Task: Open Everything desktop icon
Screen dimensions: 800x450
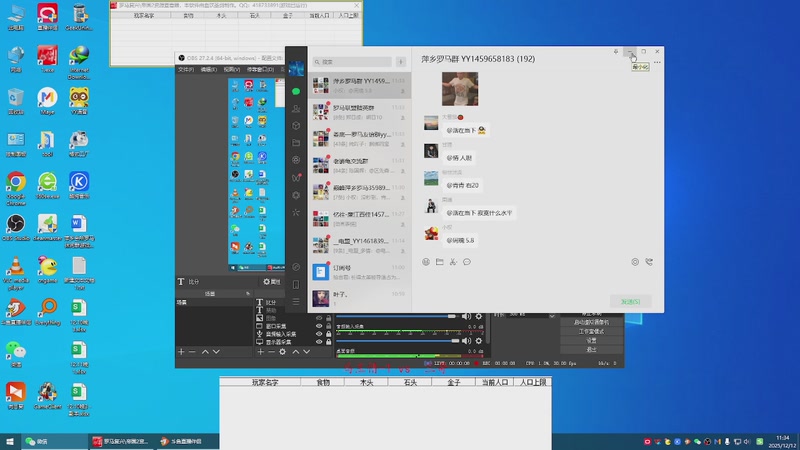Action: [x=47, y=312]
